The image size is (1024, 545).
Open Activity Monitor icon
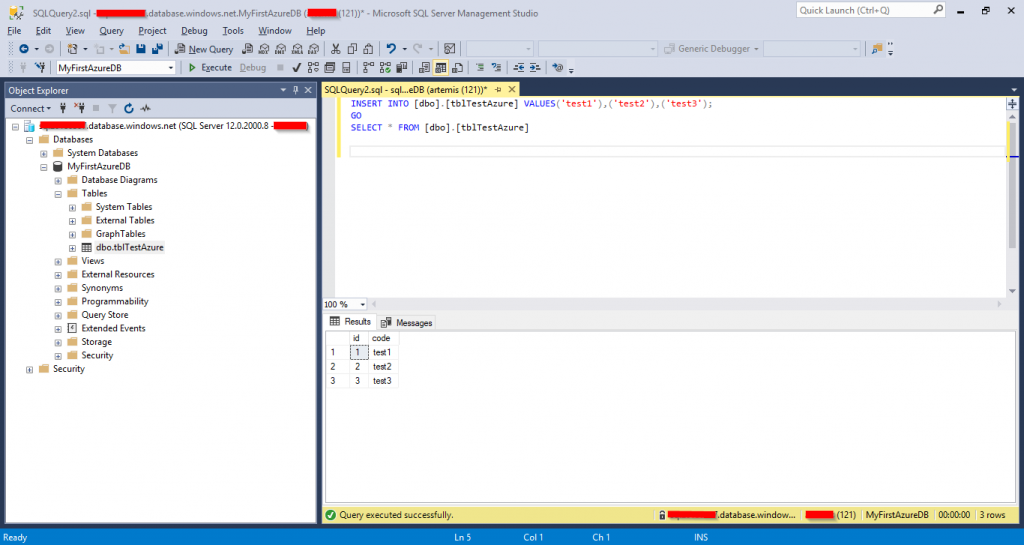pos(449,49)
